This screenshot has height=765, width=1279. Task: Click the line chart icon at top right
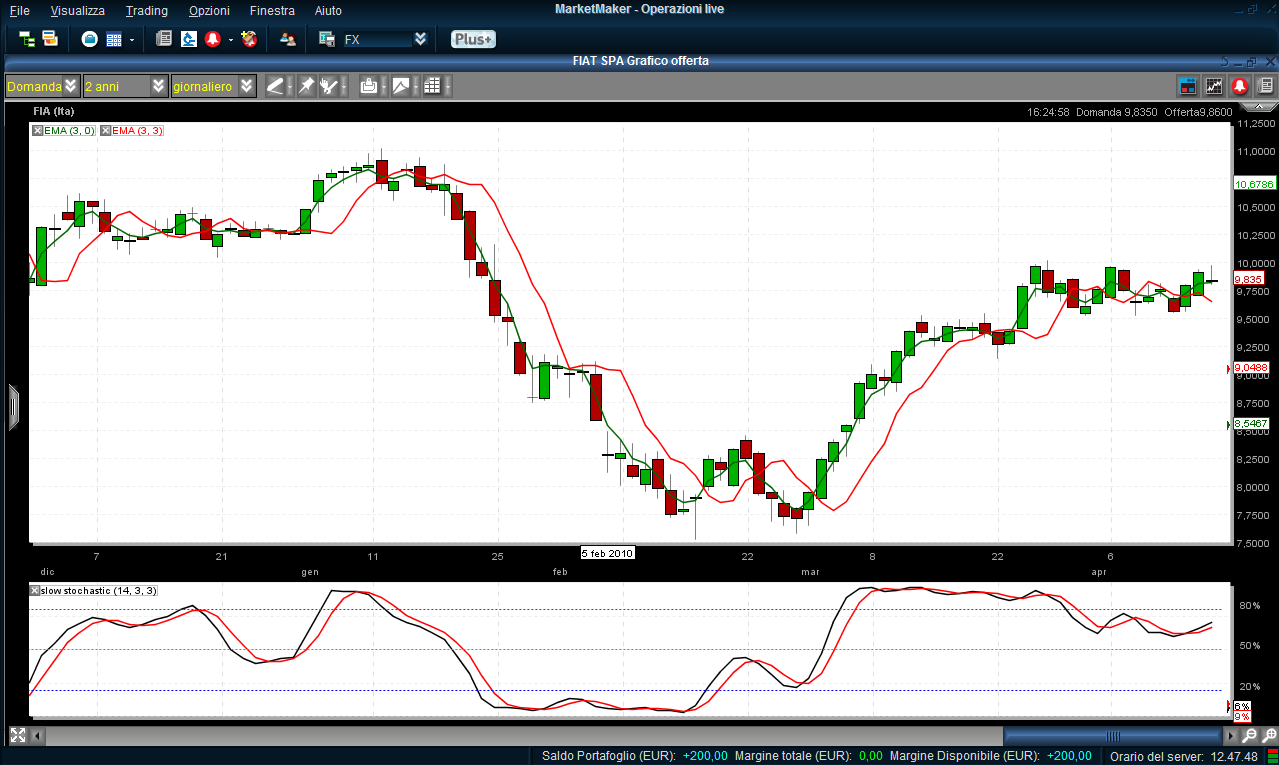pyautogui.click(x=1214, y=86)
